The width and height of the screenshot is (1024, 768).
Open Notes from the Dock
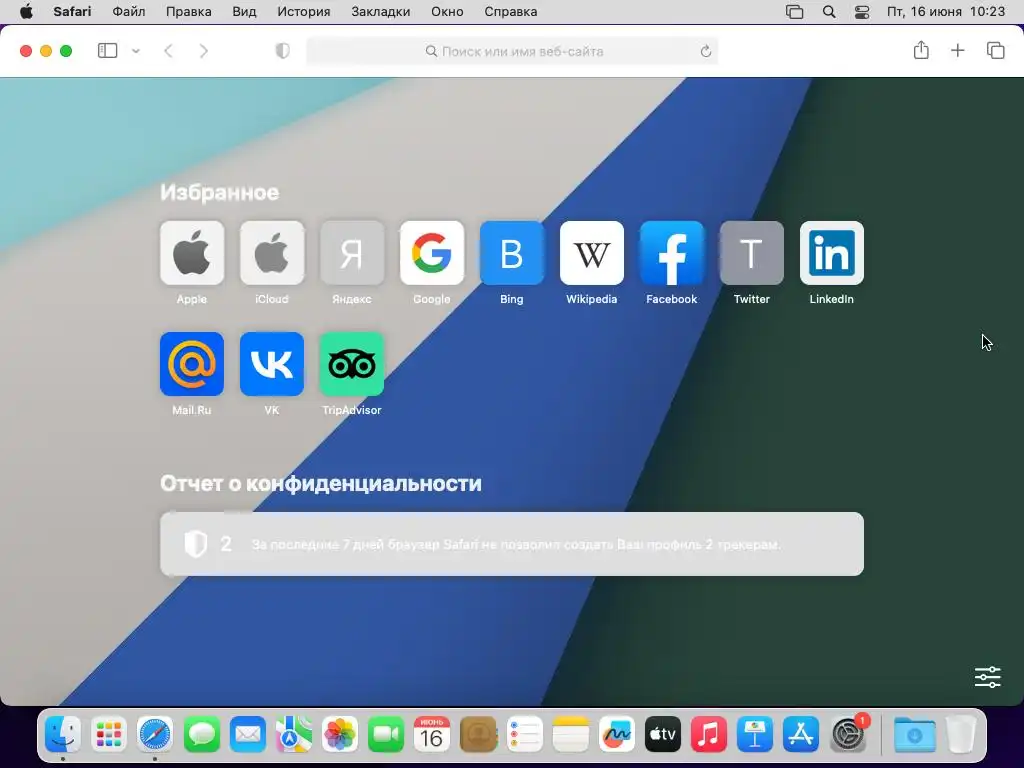[x=570, y=735]
